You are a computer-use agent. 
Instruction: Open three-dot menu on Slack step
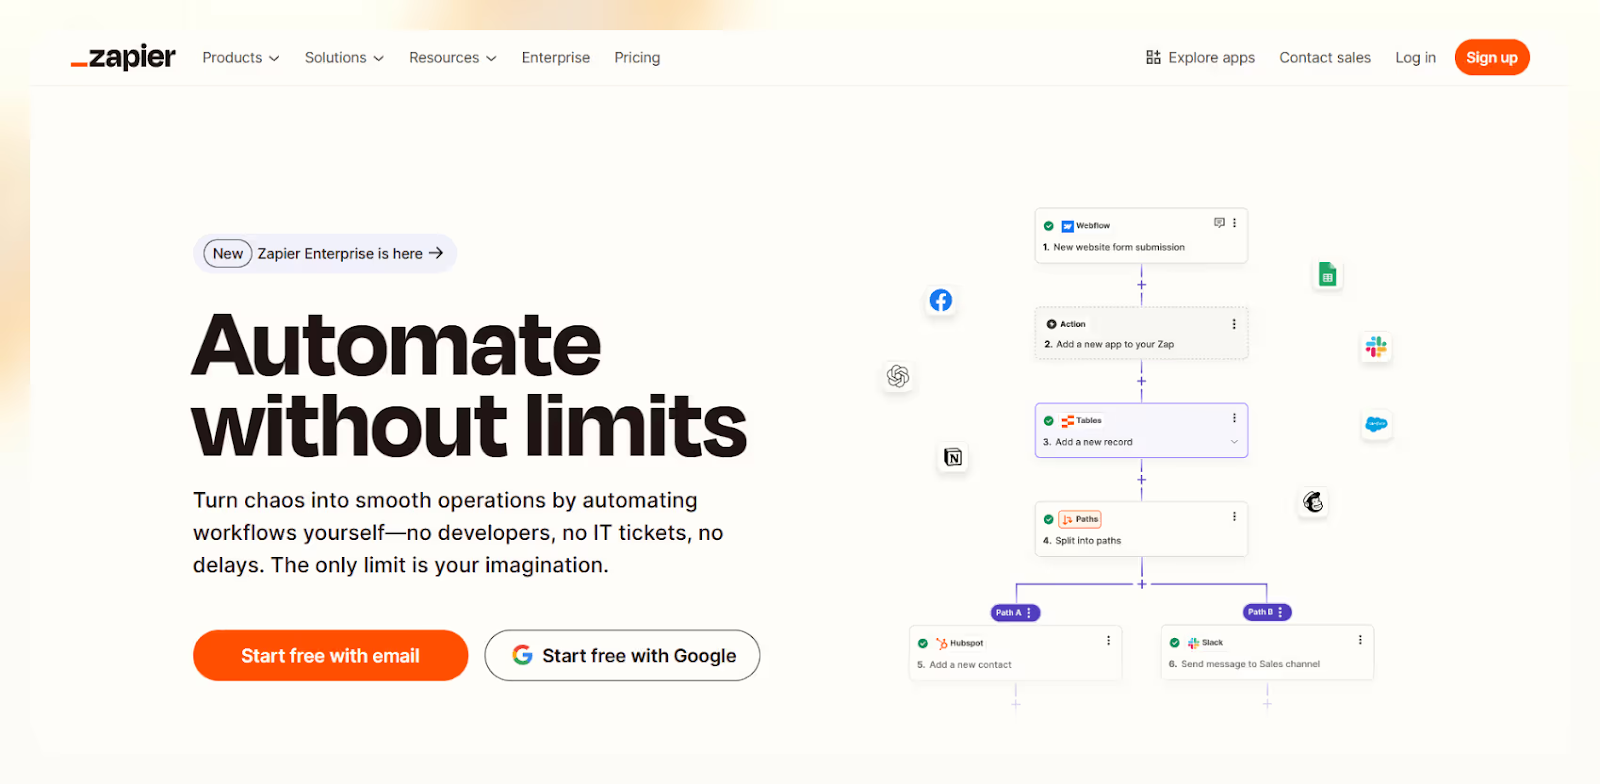1360,640
